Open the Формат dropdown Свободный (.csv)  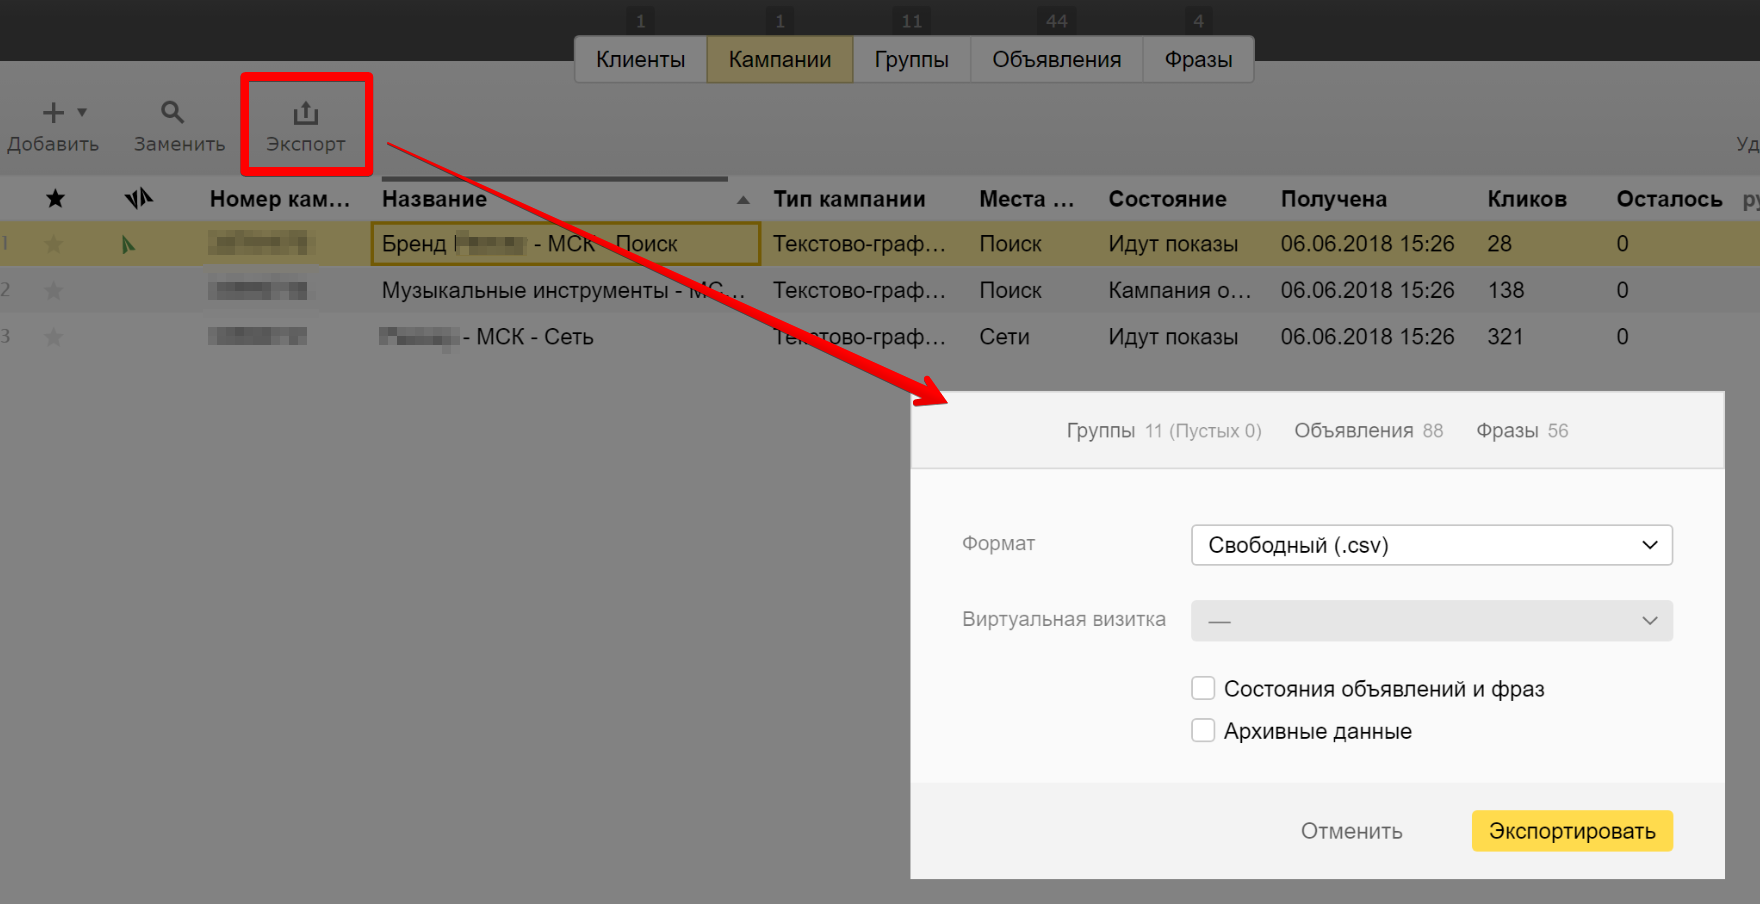(1431, 545)
